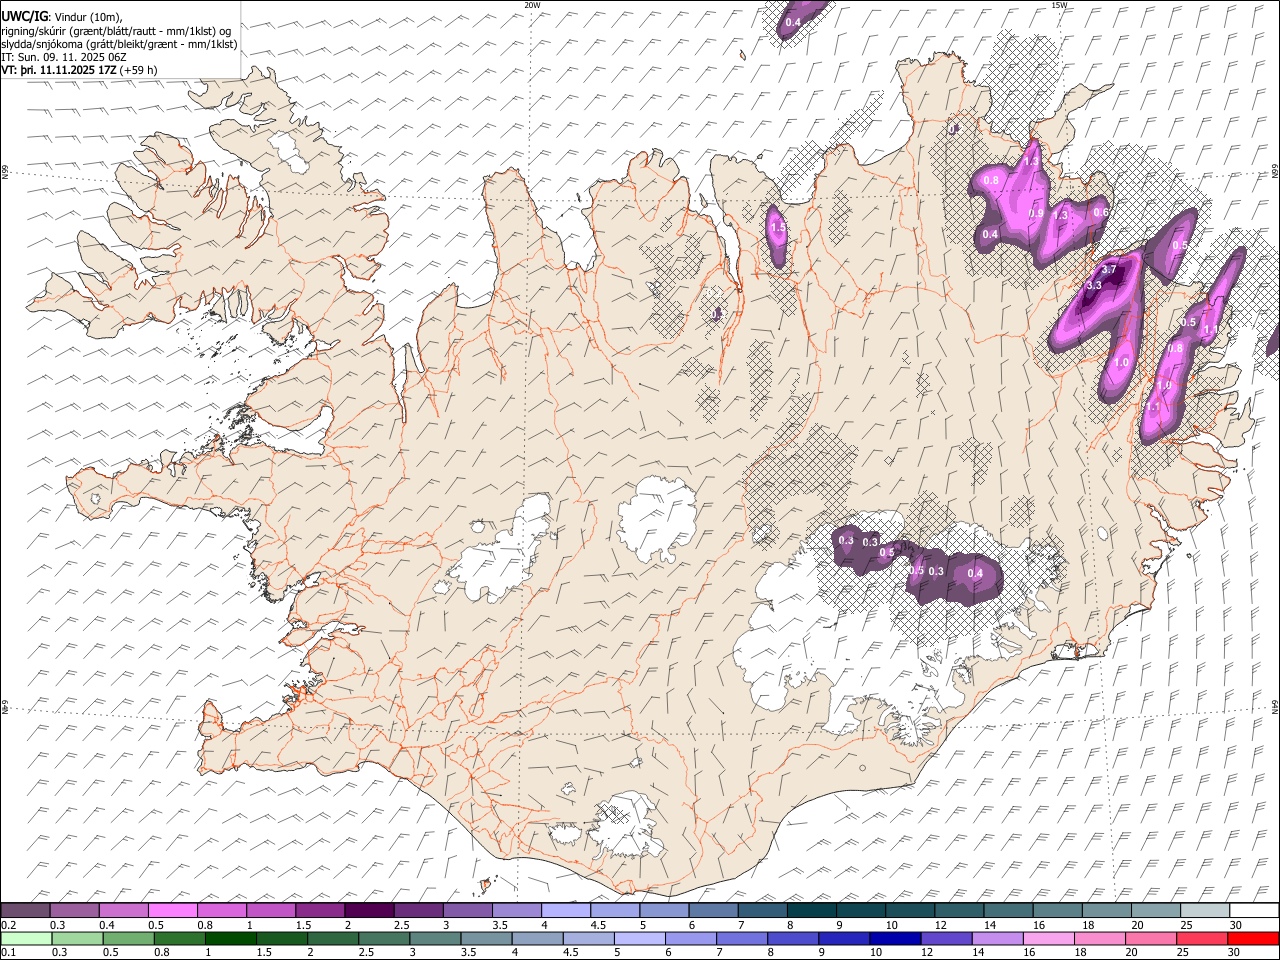Click the "3.3" snowfall value on the map

click(1093, 285)
